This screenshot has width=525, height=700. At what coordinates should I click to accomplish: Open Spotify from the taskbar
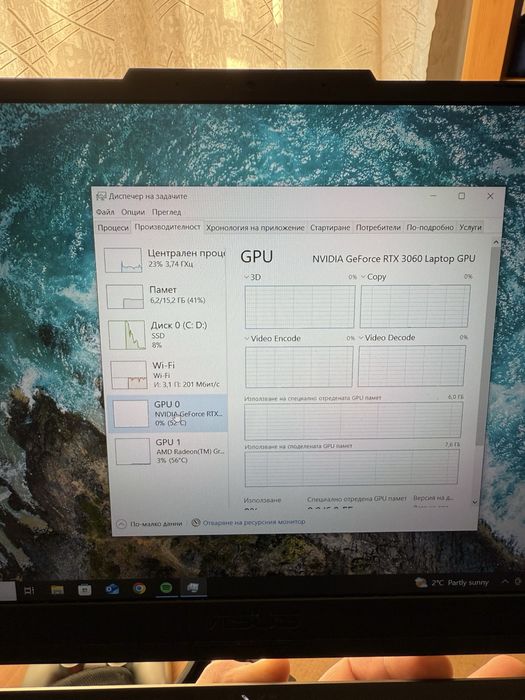166,588
